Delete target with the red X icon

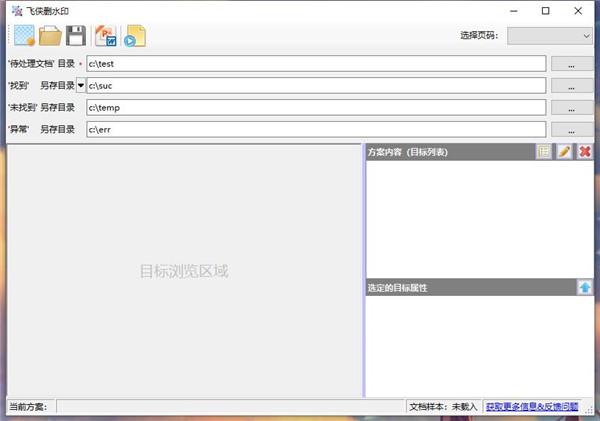585,152
